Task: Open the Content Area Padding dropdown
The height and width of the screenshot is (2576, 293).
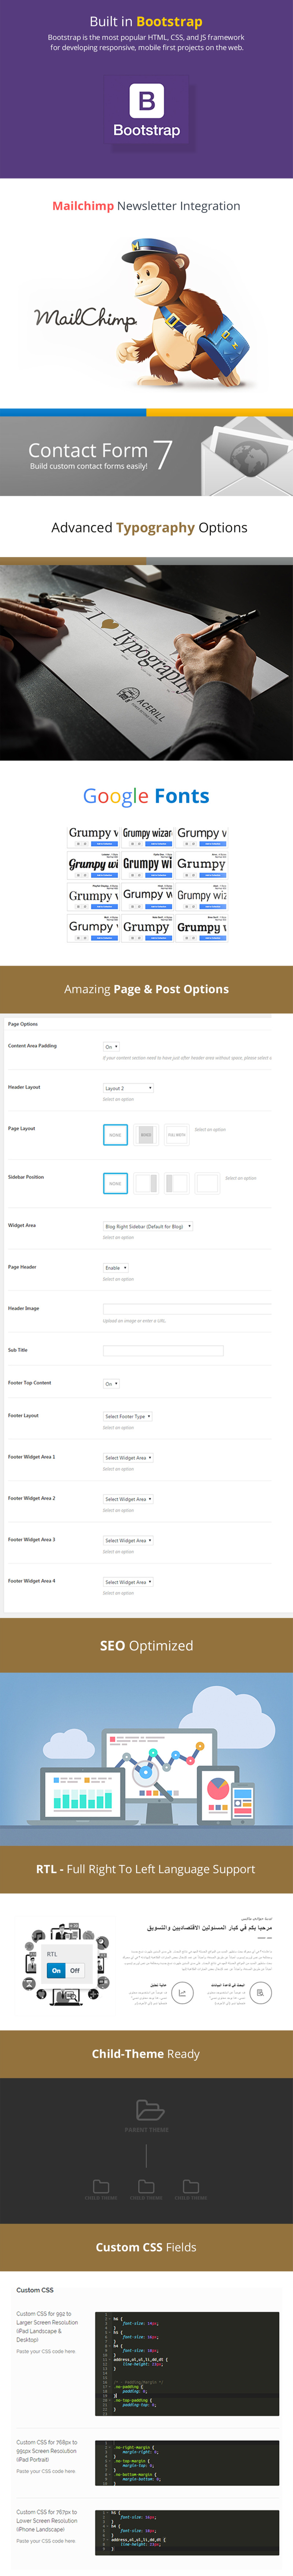Action: pyautogui.click(x=111, y=1046)
